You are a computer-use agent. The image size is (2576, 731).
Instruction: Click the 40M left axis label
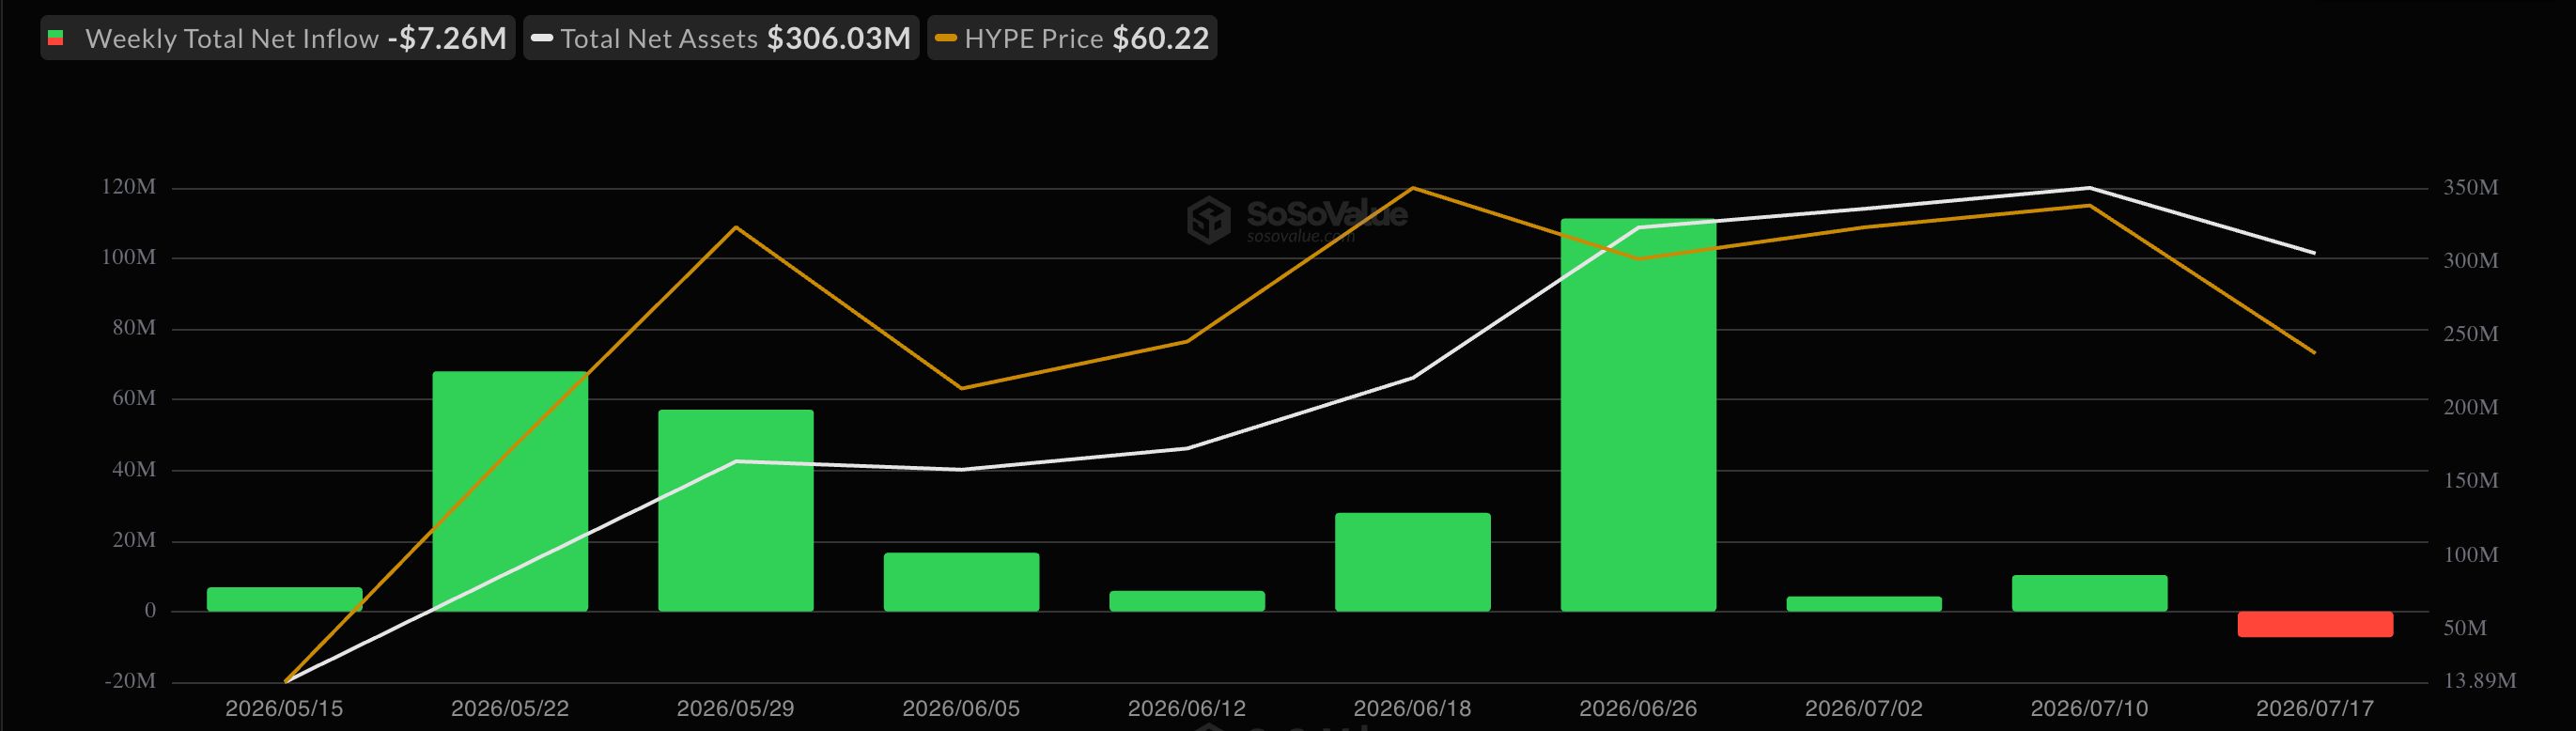tap(135, 469)
